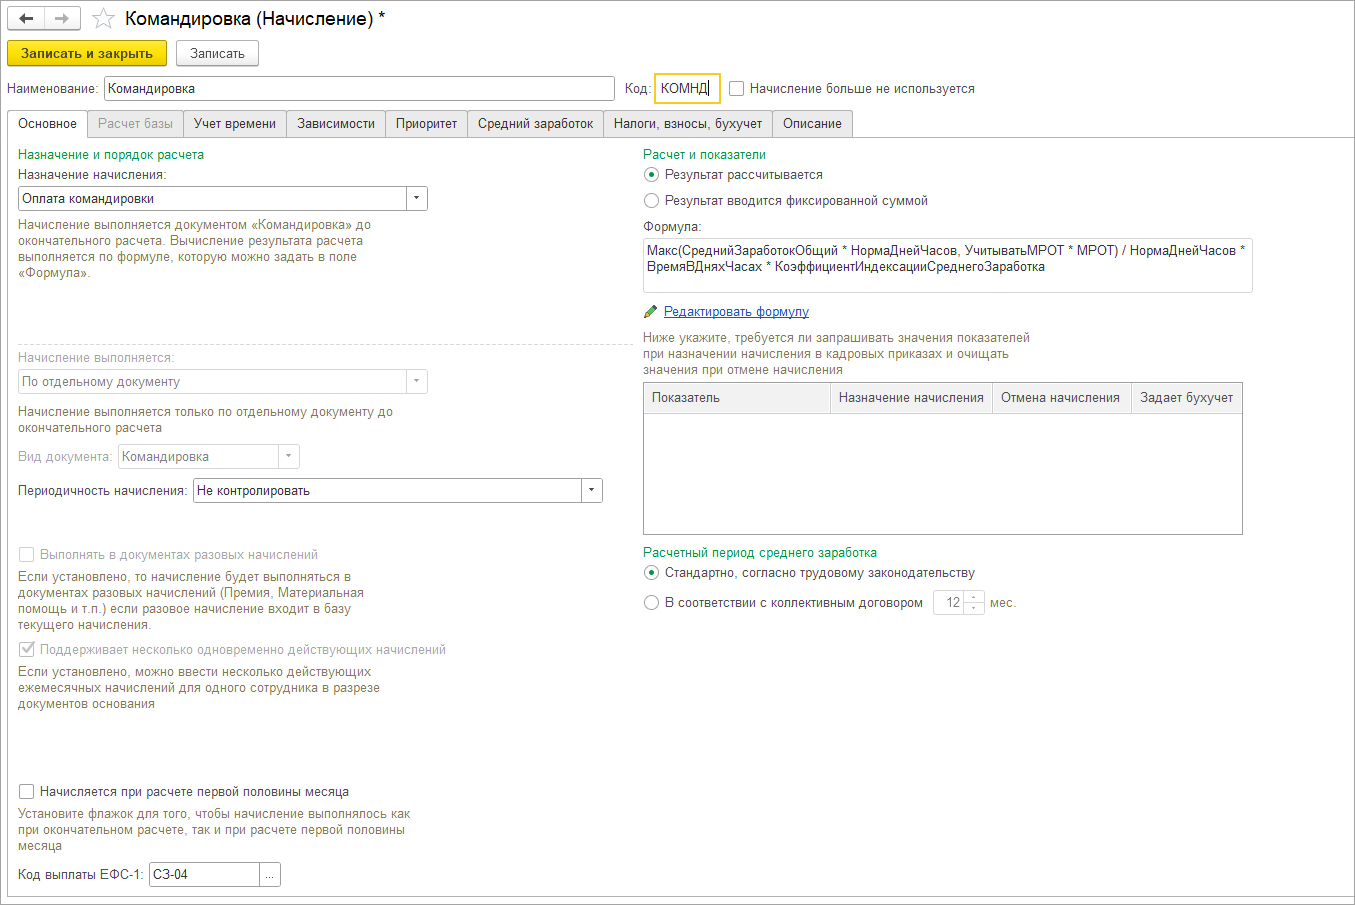Expand the Назначение начисления dropdown arrow
Image resolution: width=1355 pixels, height=905 pixels.
pyautogui.click(x=417, y=199)
